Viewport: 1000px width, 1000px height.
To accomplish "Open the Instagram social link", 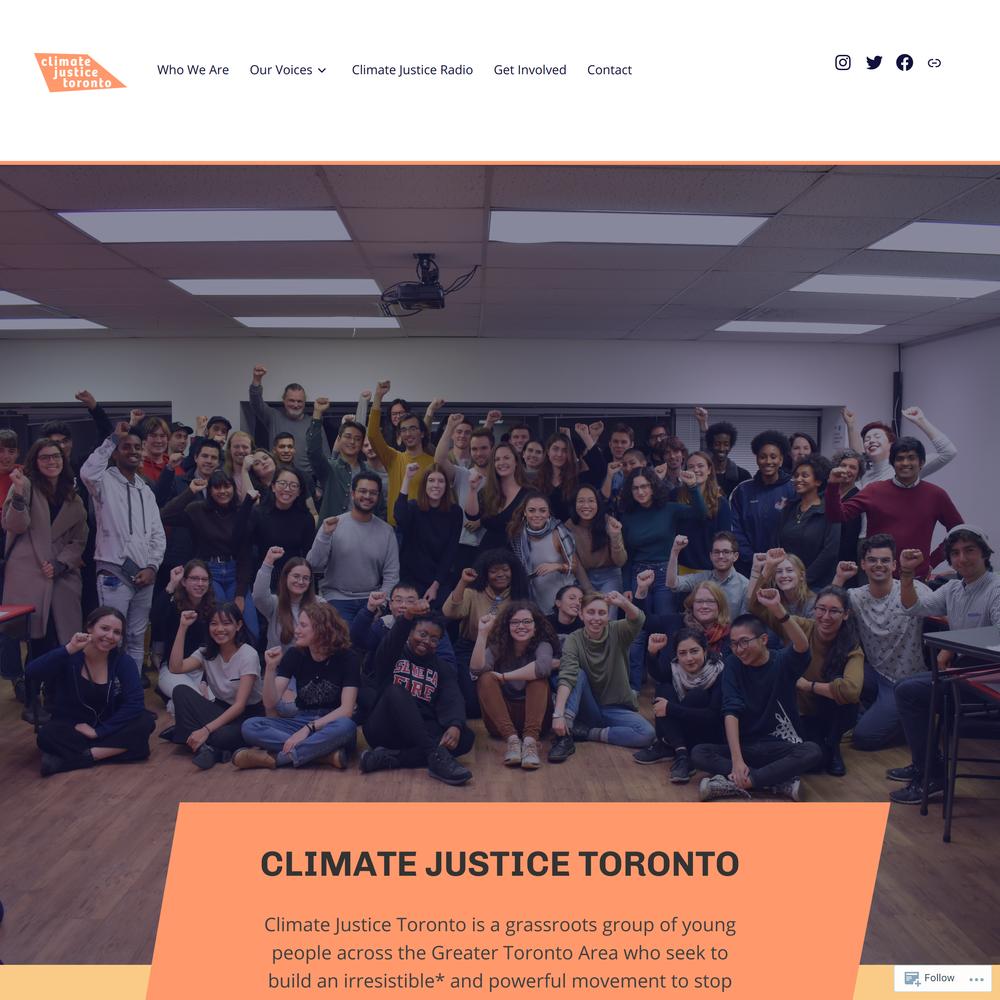I will [842, 62].
